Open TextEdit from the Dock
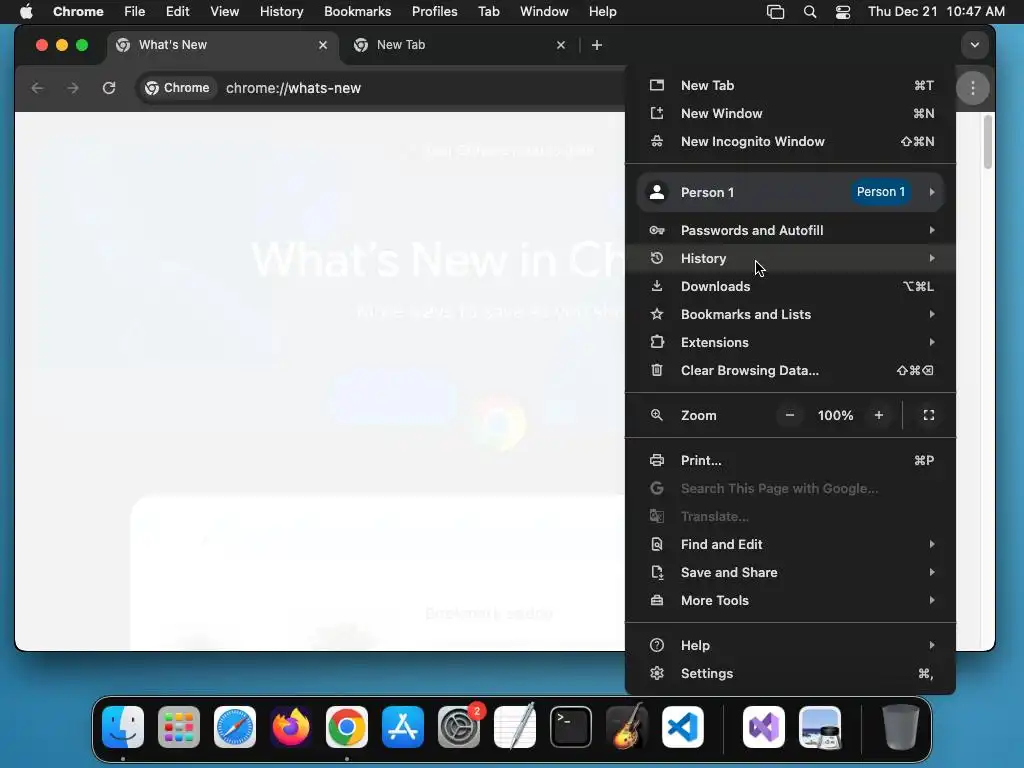Viewport: 1024px width, 768px height. [515, 727]
